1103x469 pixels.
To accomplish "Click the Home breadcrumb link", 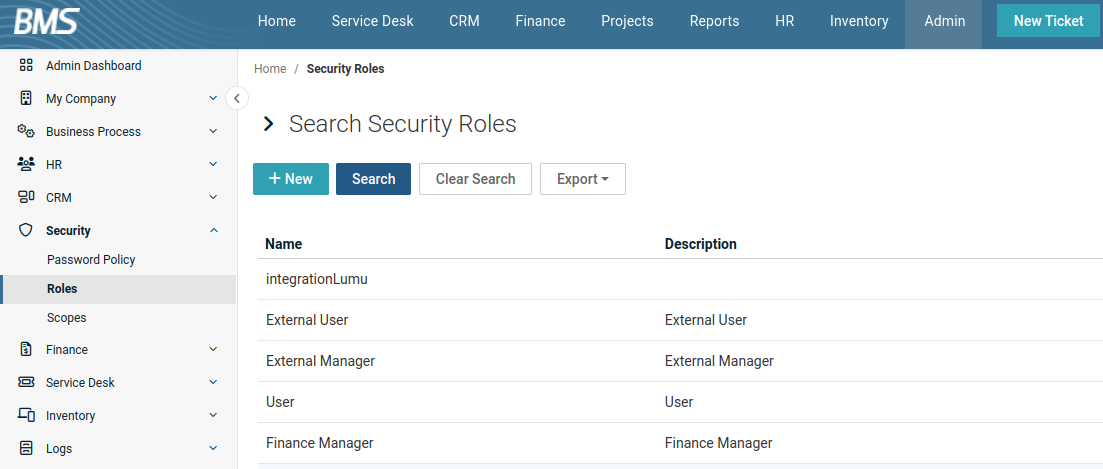I will coord(270,69).
